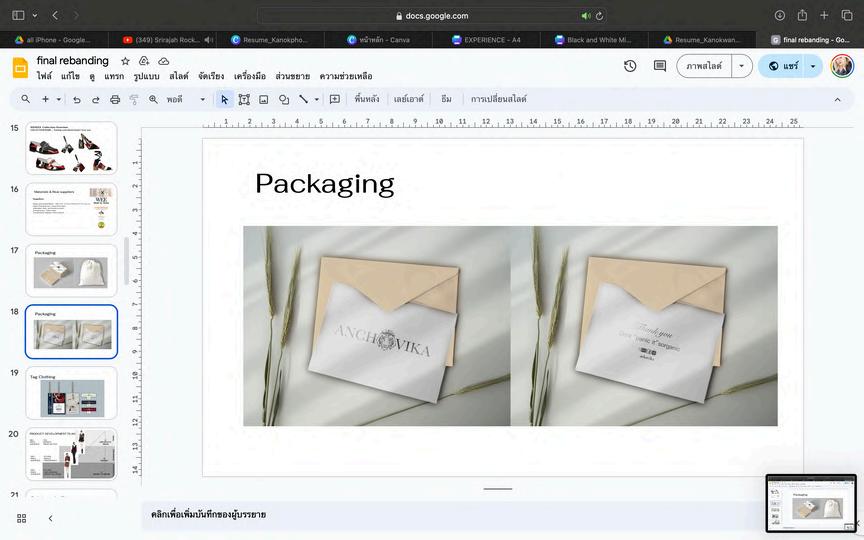The width and height of the screenshot is (864, 540).
Task: Open the จัดเรียง menu
Action: point(211,76)
